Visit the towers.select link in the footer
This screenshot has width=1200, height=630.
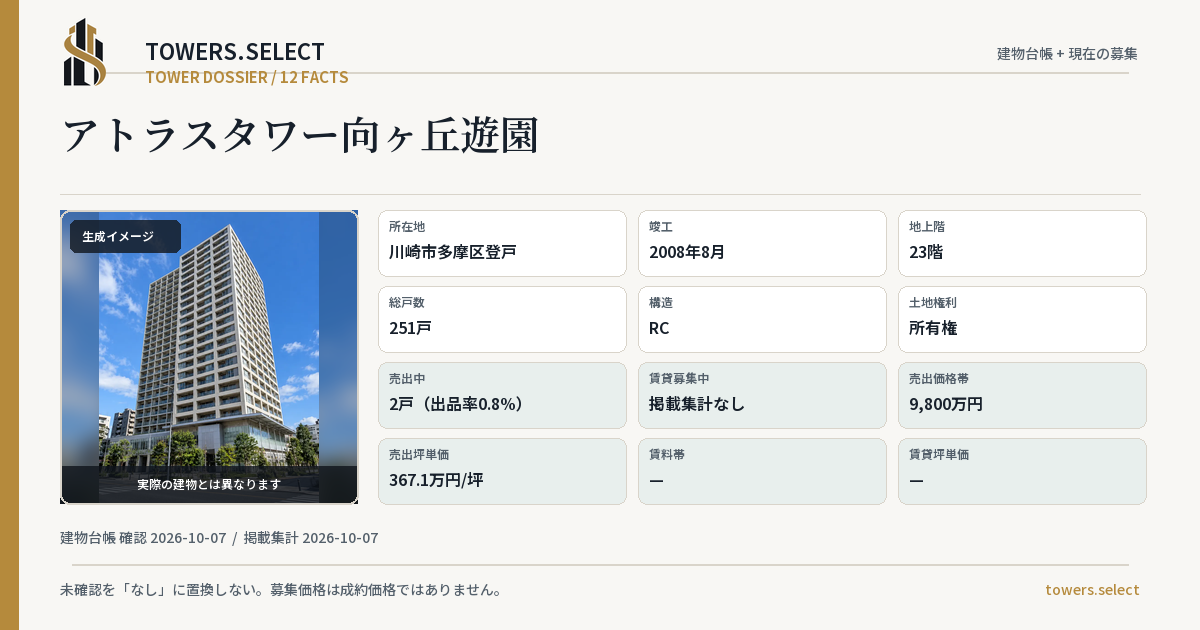click(x=1092, y=589)
